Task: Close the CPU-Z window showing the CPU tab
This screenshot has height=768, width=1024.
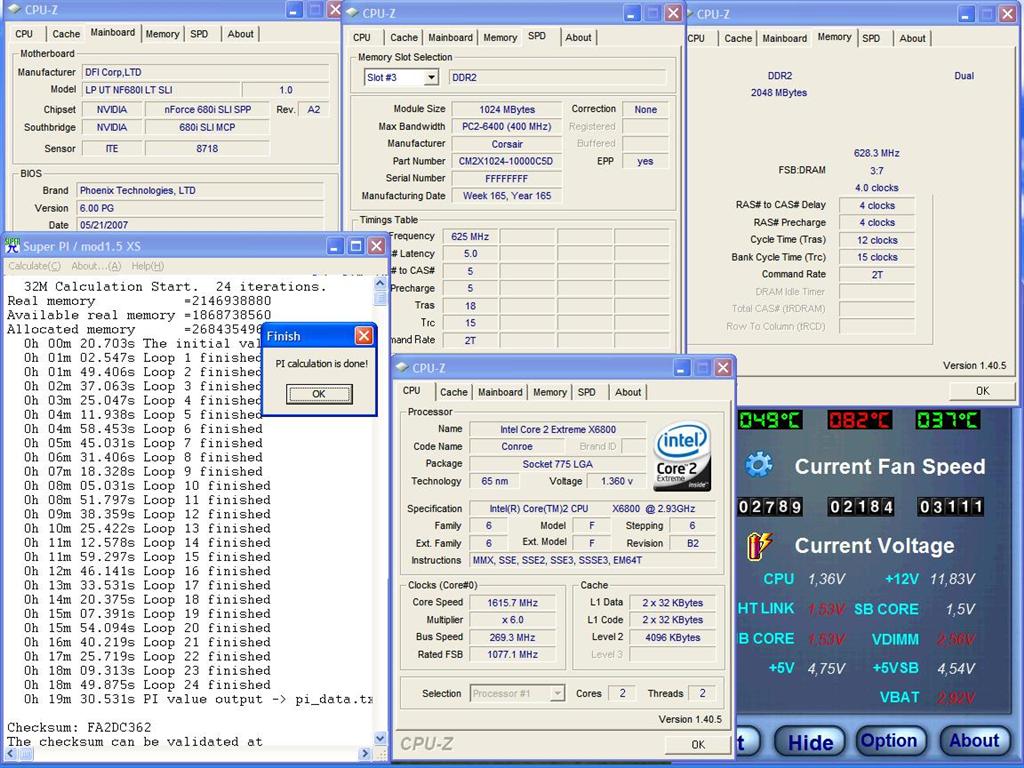Action: [723, 368]
